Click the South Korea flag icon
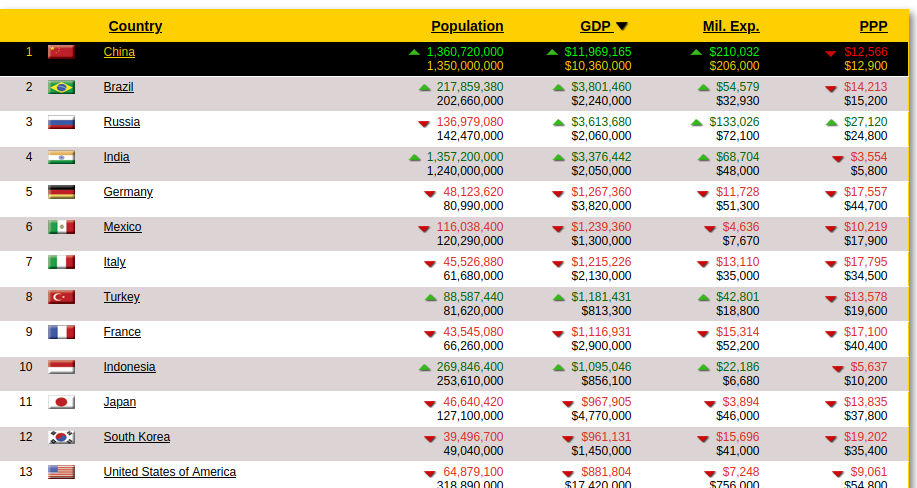 click(x=61, y=437)
